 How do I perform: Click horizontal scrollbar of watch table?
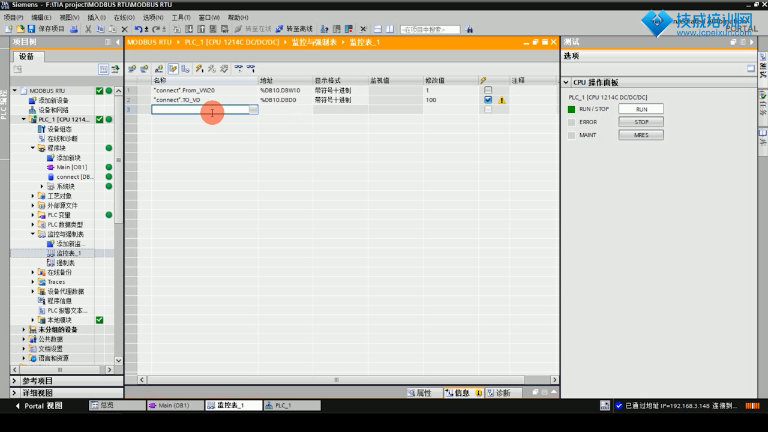[336, 380]
